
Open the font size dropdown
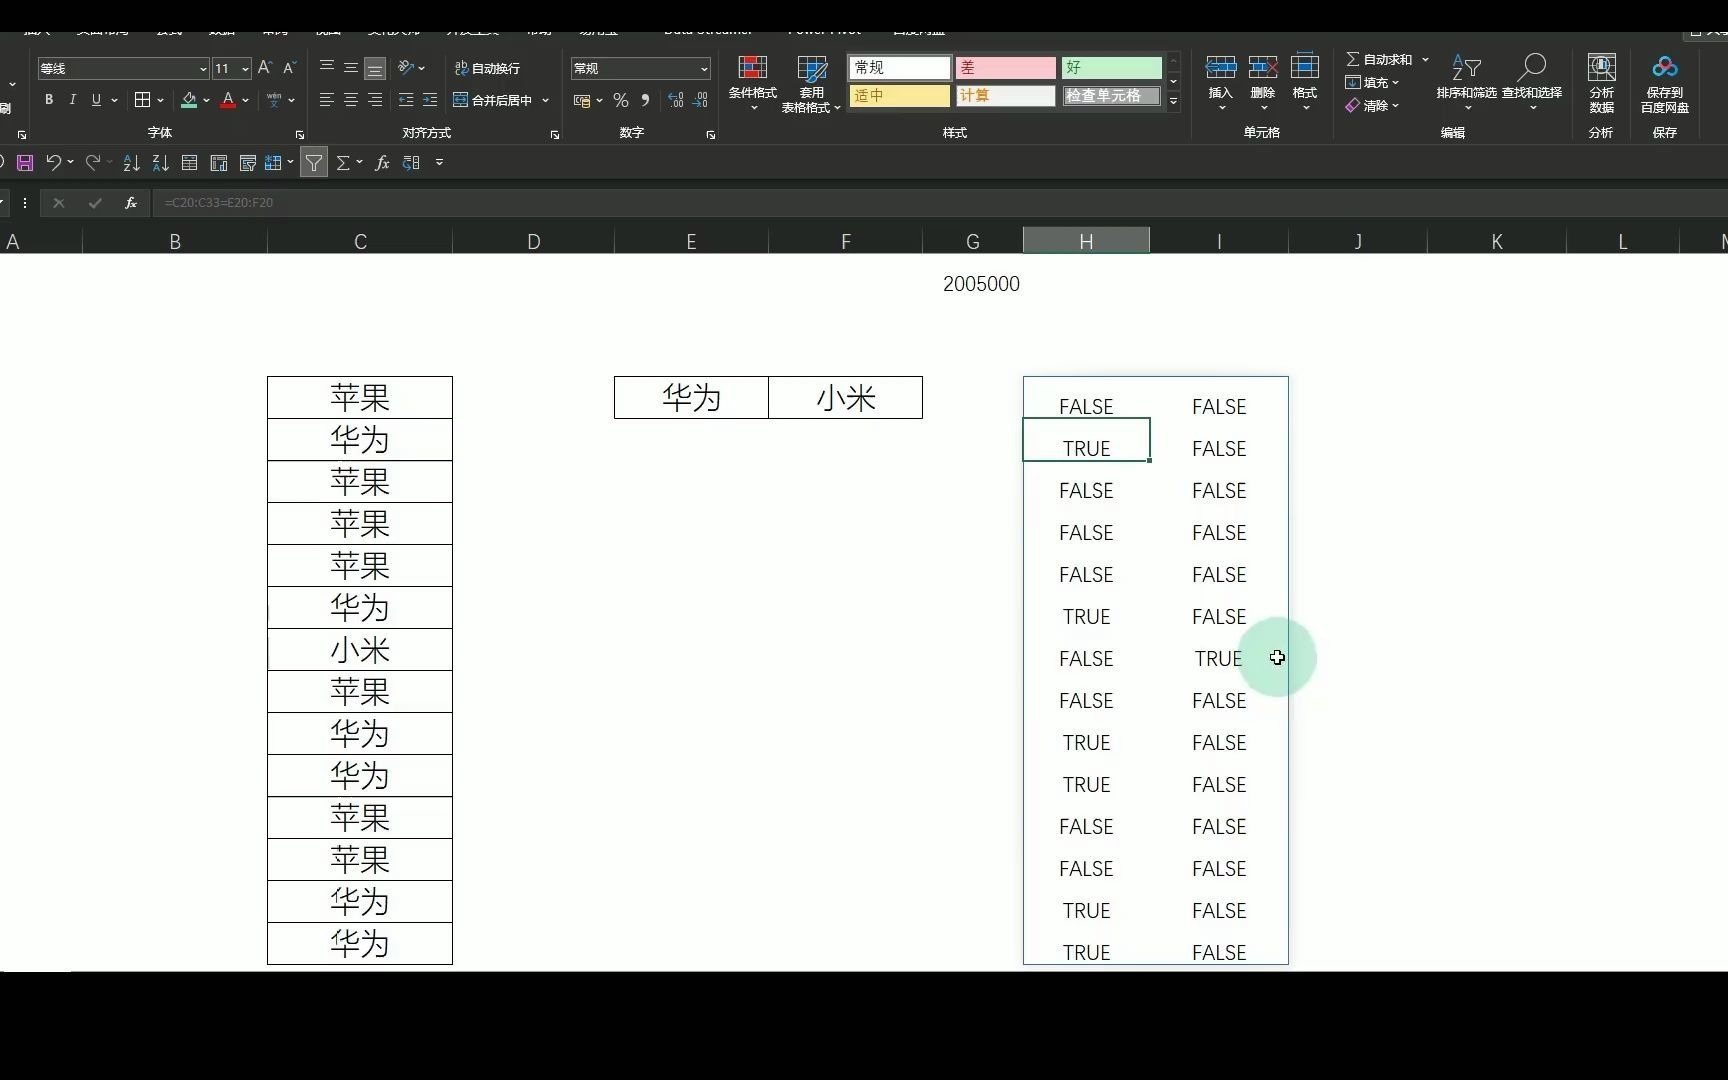click(245, 69)
